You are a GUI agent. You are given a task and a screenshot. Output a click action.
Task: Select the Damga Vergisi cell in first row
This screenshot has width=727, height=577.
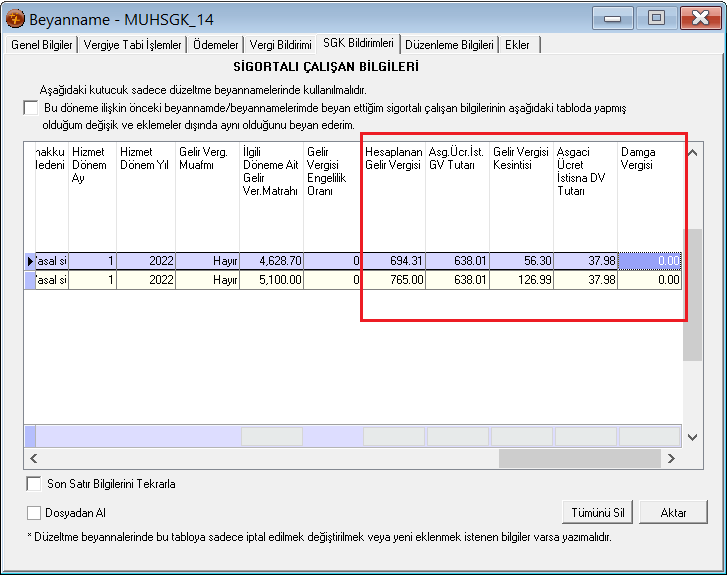(651, 261)
